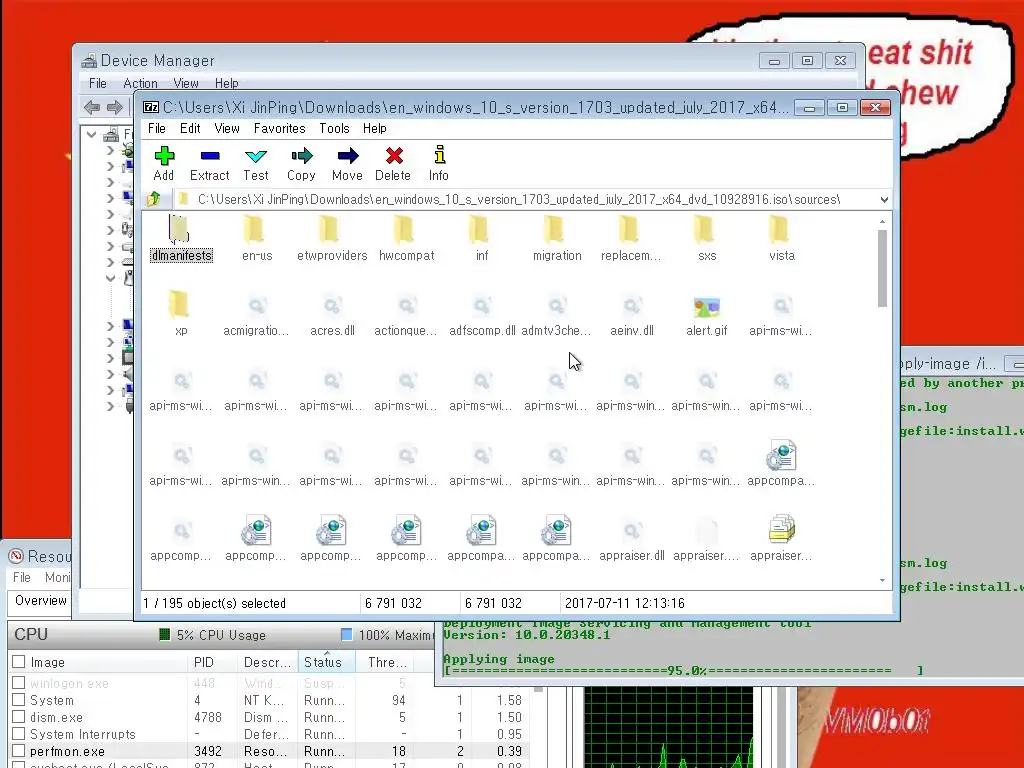The height and width of the screenshot is (768, 1024).
Task: Select the xp folder
Action: point(181,314)
